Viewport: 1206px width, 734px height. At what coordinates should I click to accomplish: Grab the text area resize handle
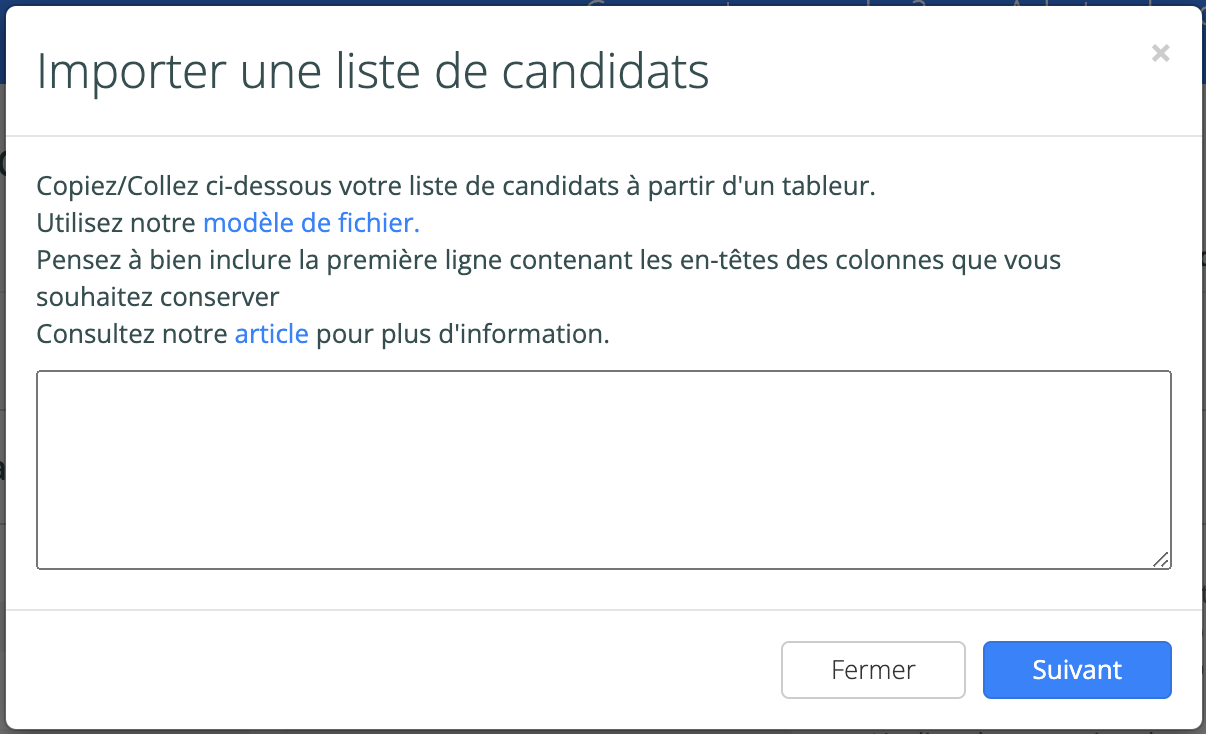1161,560
